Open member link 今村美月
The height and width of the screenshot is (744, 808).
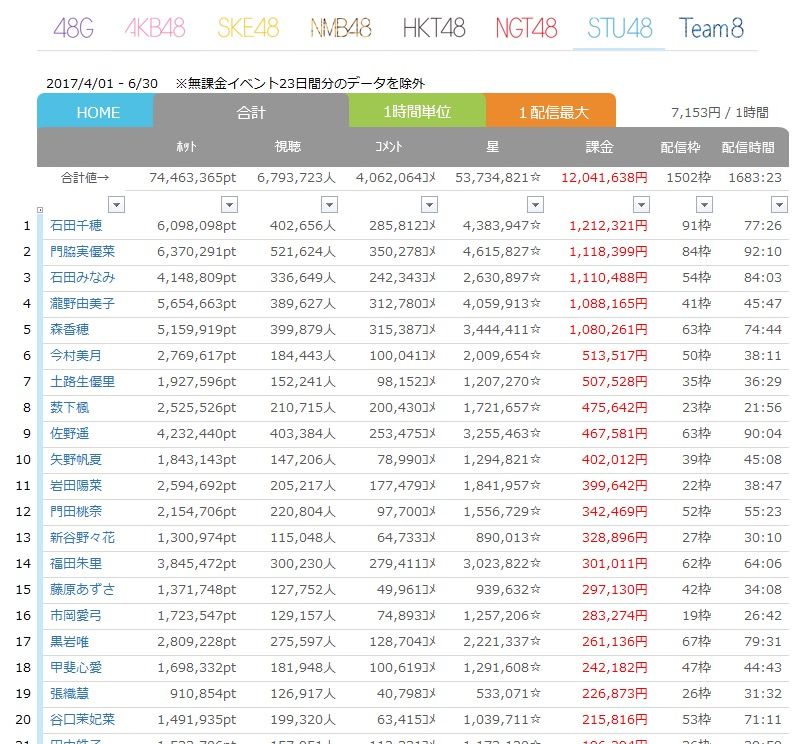coord(76,356)
